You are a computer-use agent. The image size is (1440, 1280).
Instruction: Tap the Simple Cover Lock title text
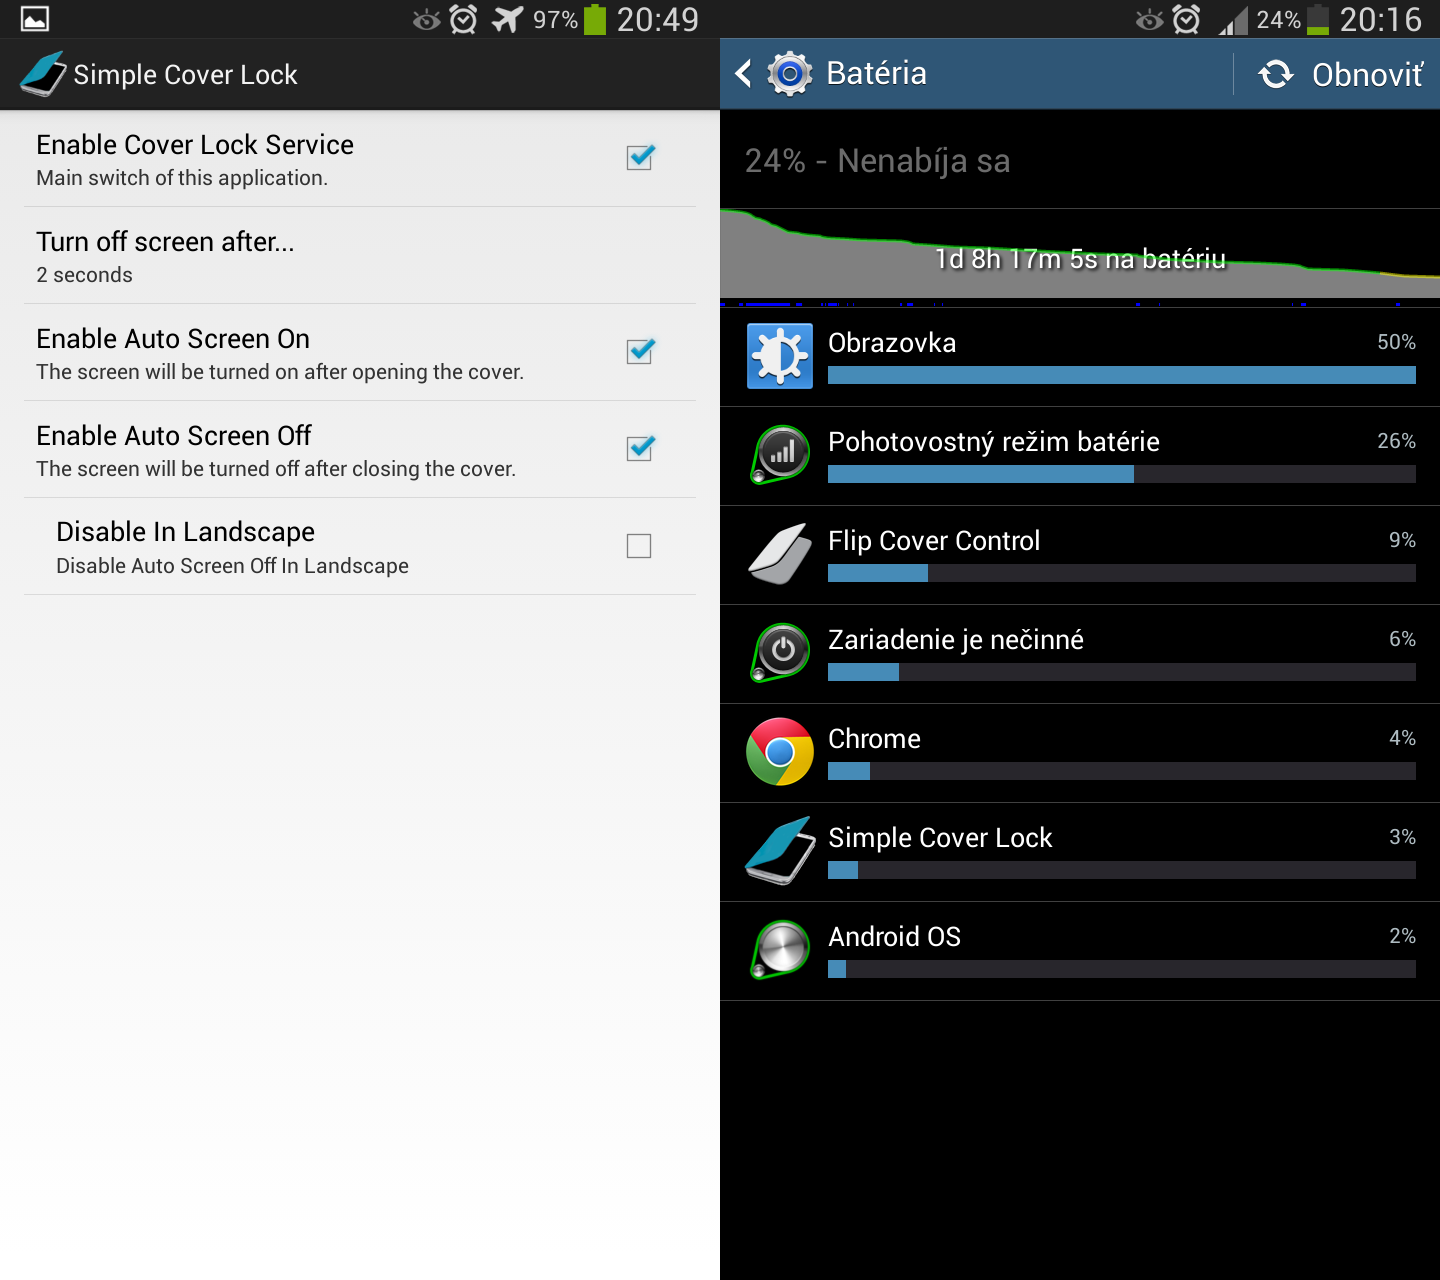pos(186,75)
